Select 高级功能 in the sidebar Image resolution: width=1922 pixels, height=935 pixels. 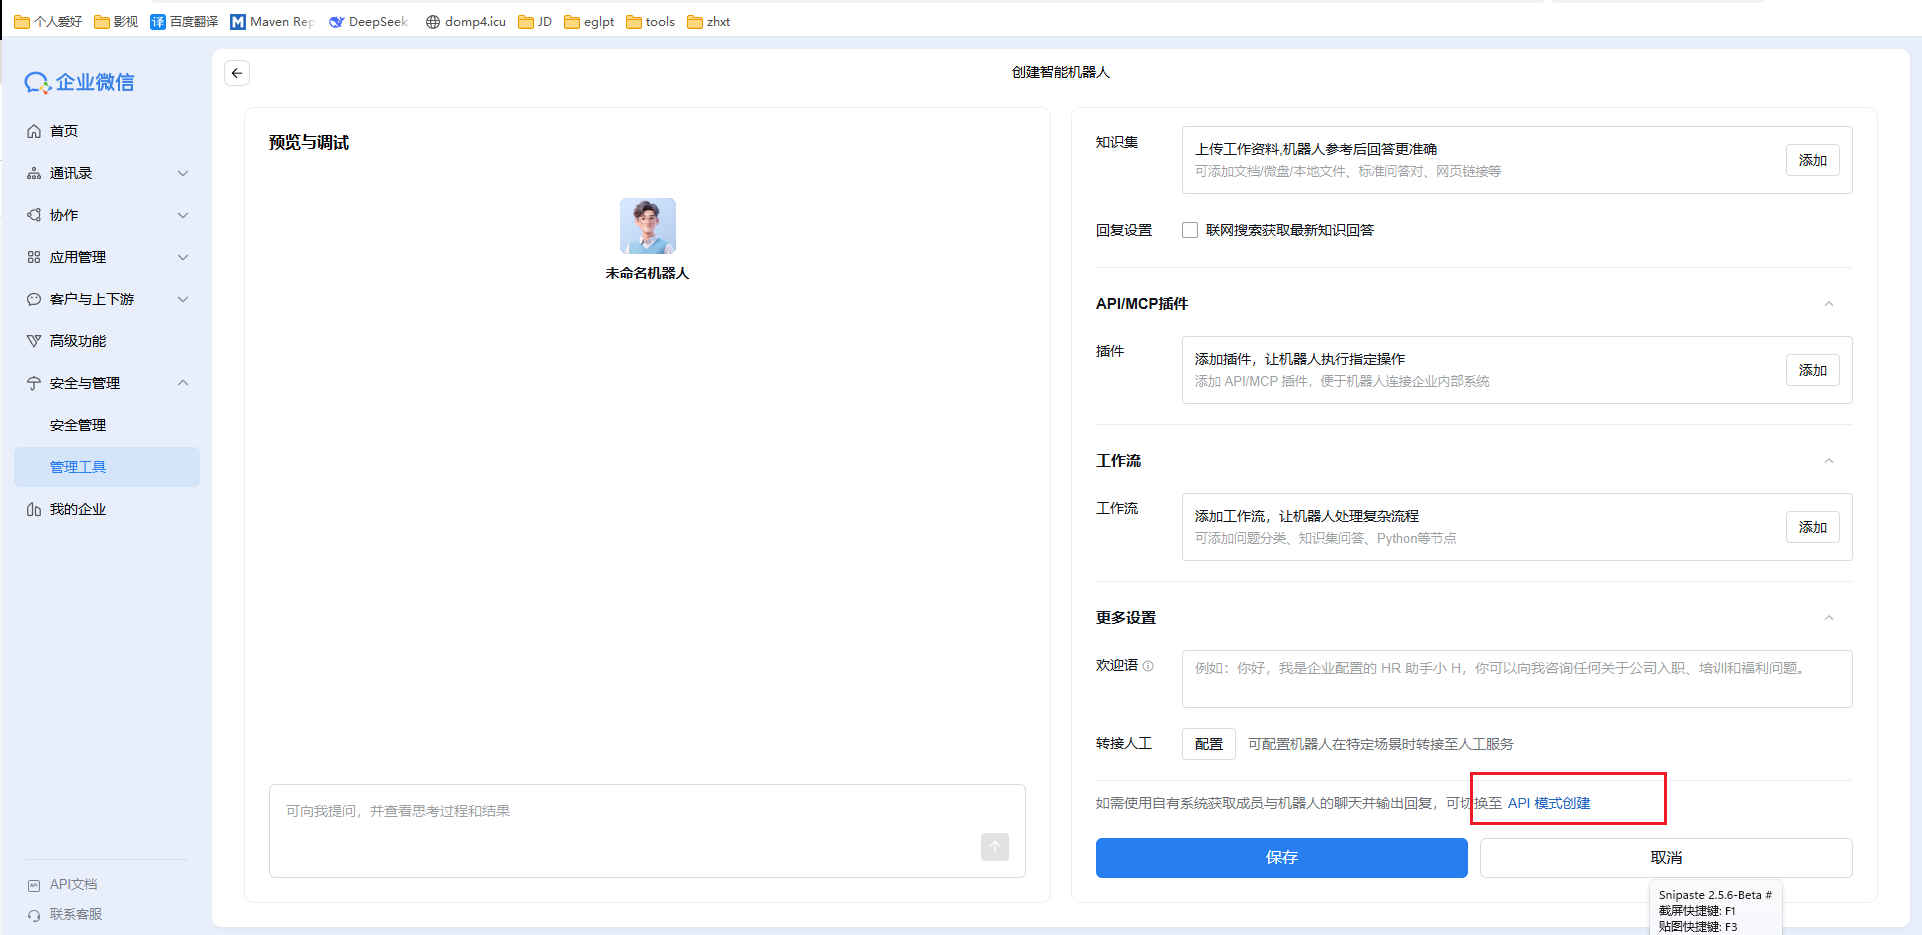(78, 340)
